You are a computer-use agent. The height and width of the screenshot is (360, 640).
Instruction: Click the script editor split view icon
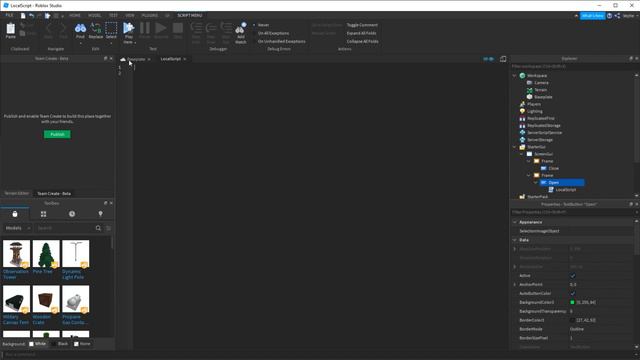point(503,59)
